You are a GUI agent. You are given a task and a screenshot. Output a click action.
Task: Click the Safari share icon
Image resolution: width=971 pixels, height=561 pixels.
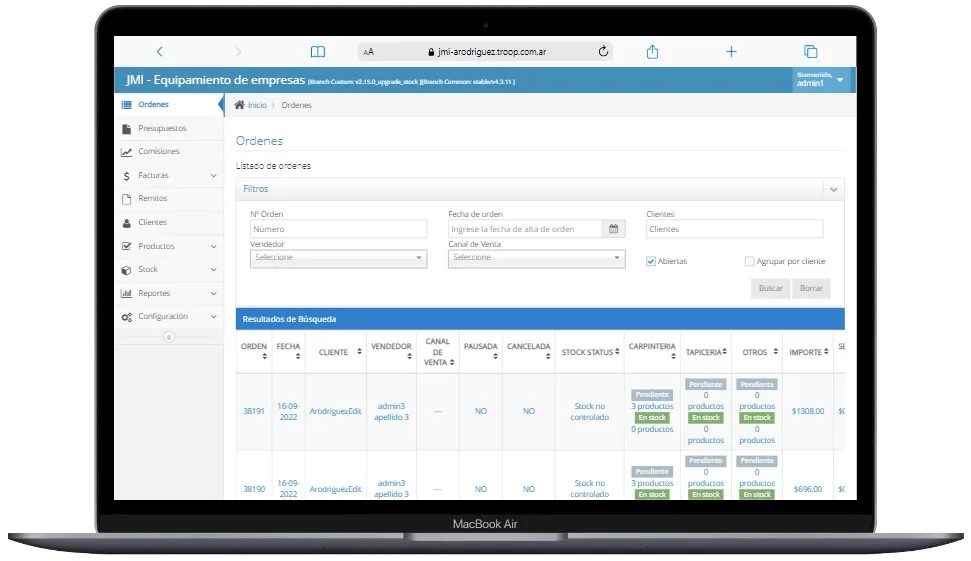click(652, 52)
